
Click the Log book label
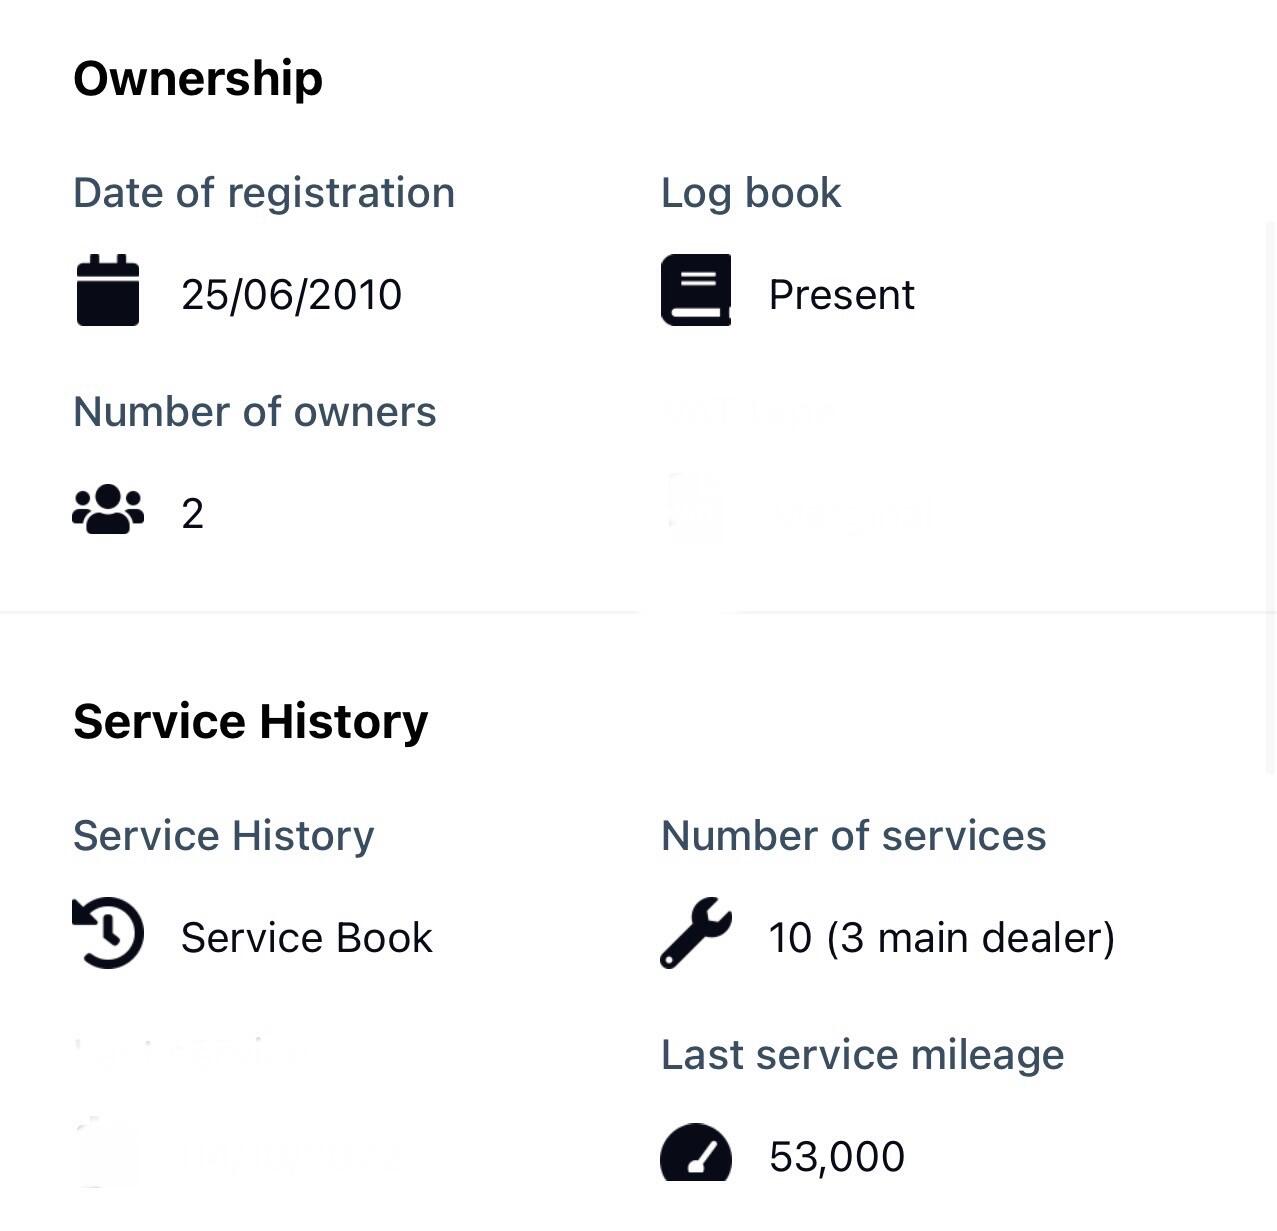pyautogui.click(x=751, y=193)
